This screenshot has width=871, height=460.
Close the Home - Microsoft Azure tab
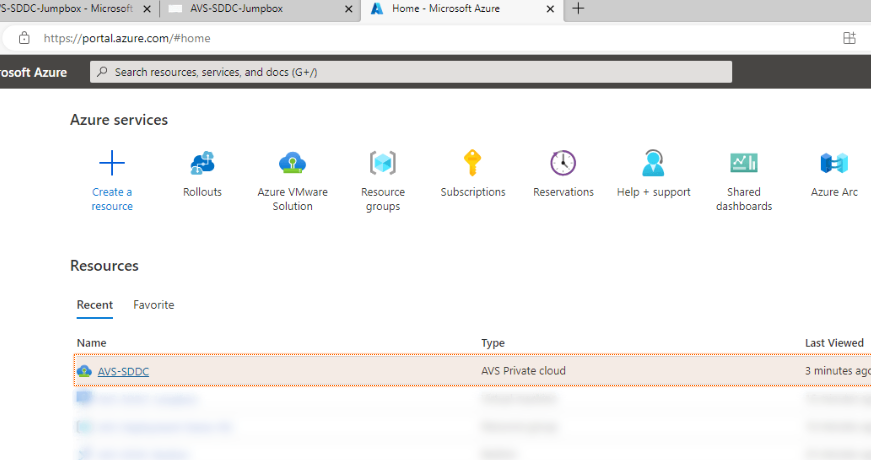[x=550, y=9]
